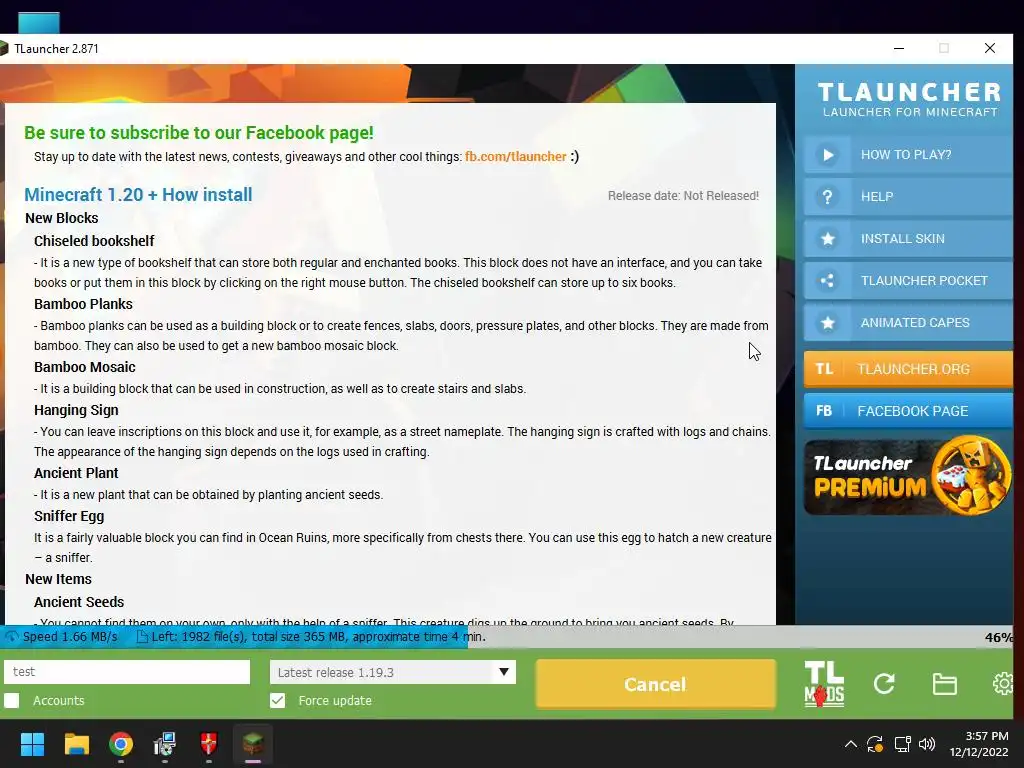Click the TL icon on the orange button
1024x768 pixels.
click(x=824, y=369)
